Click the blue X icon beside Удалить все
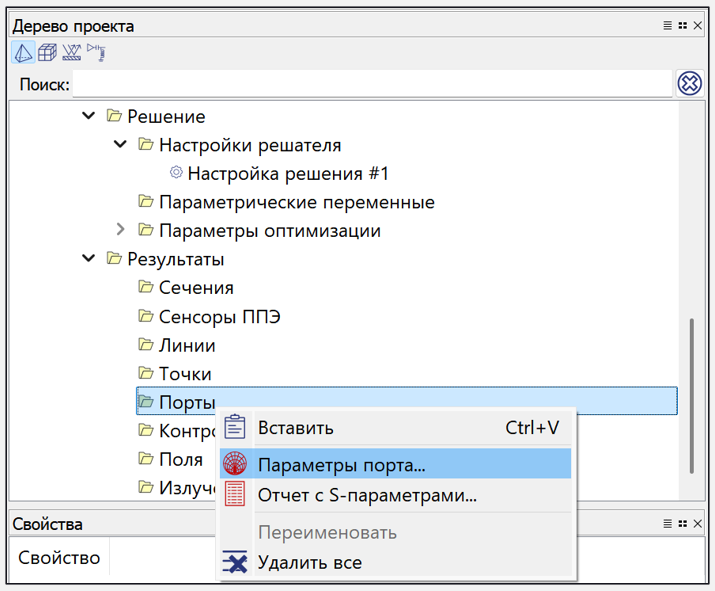Image resolution: width=715 pixels, height=591 pixels. (x=235, y=562)
